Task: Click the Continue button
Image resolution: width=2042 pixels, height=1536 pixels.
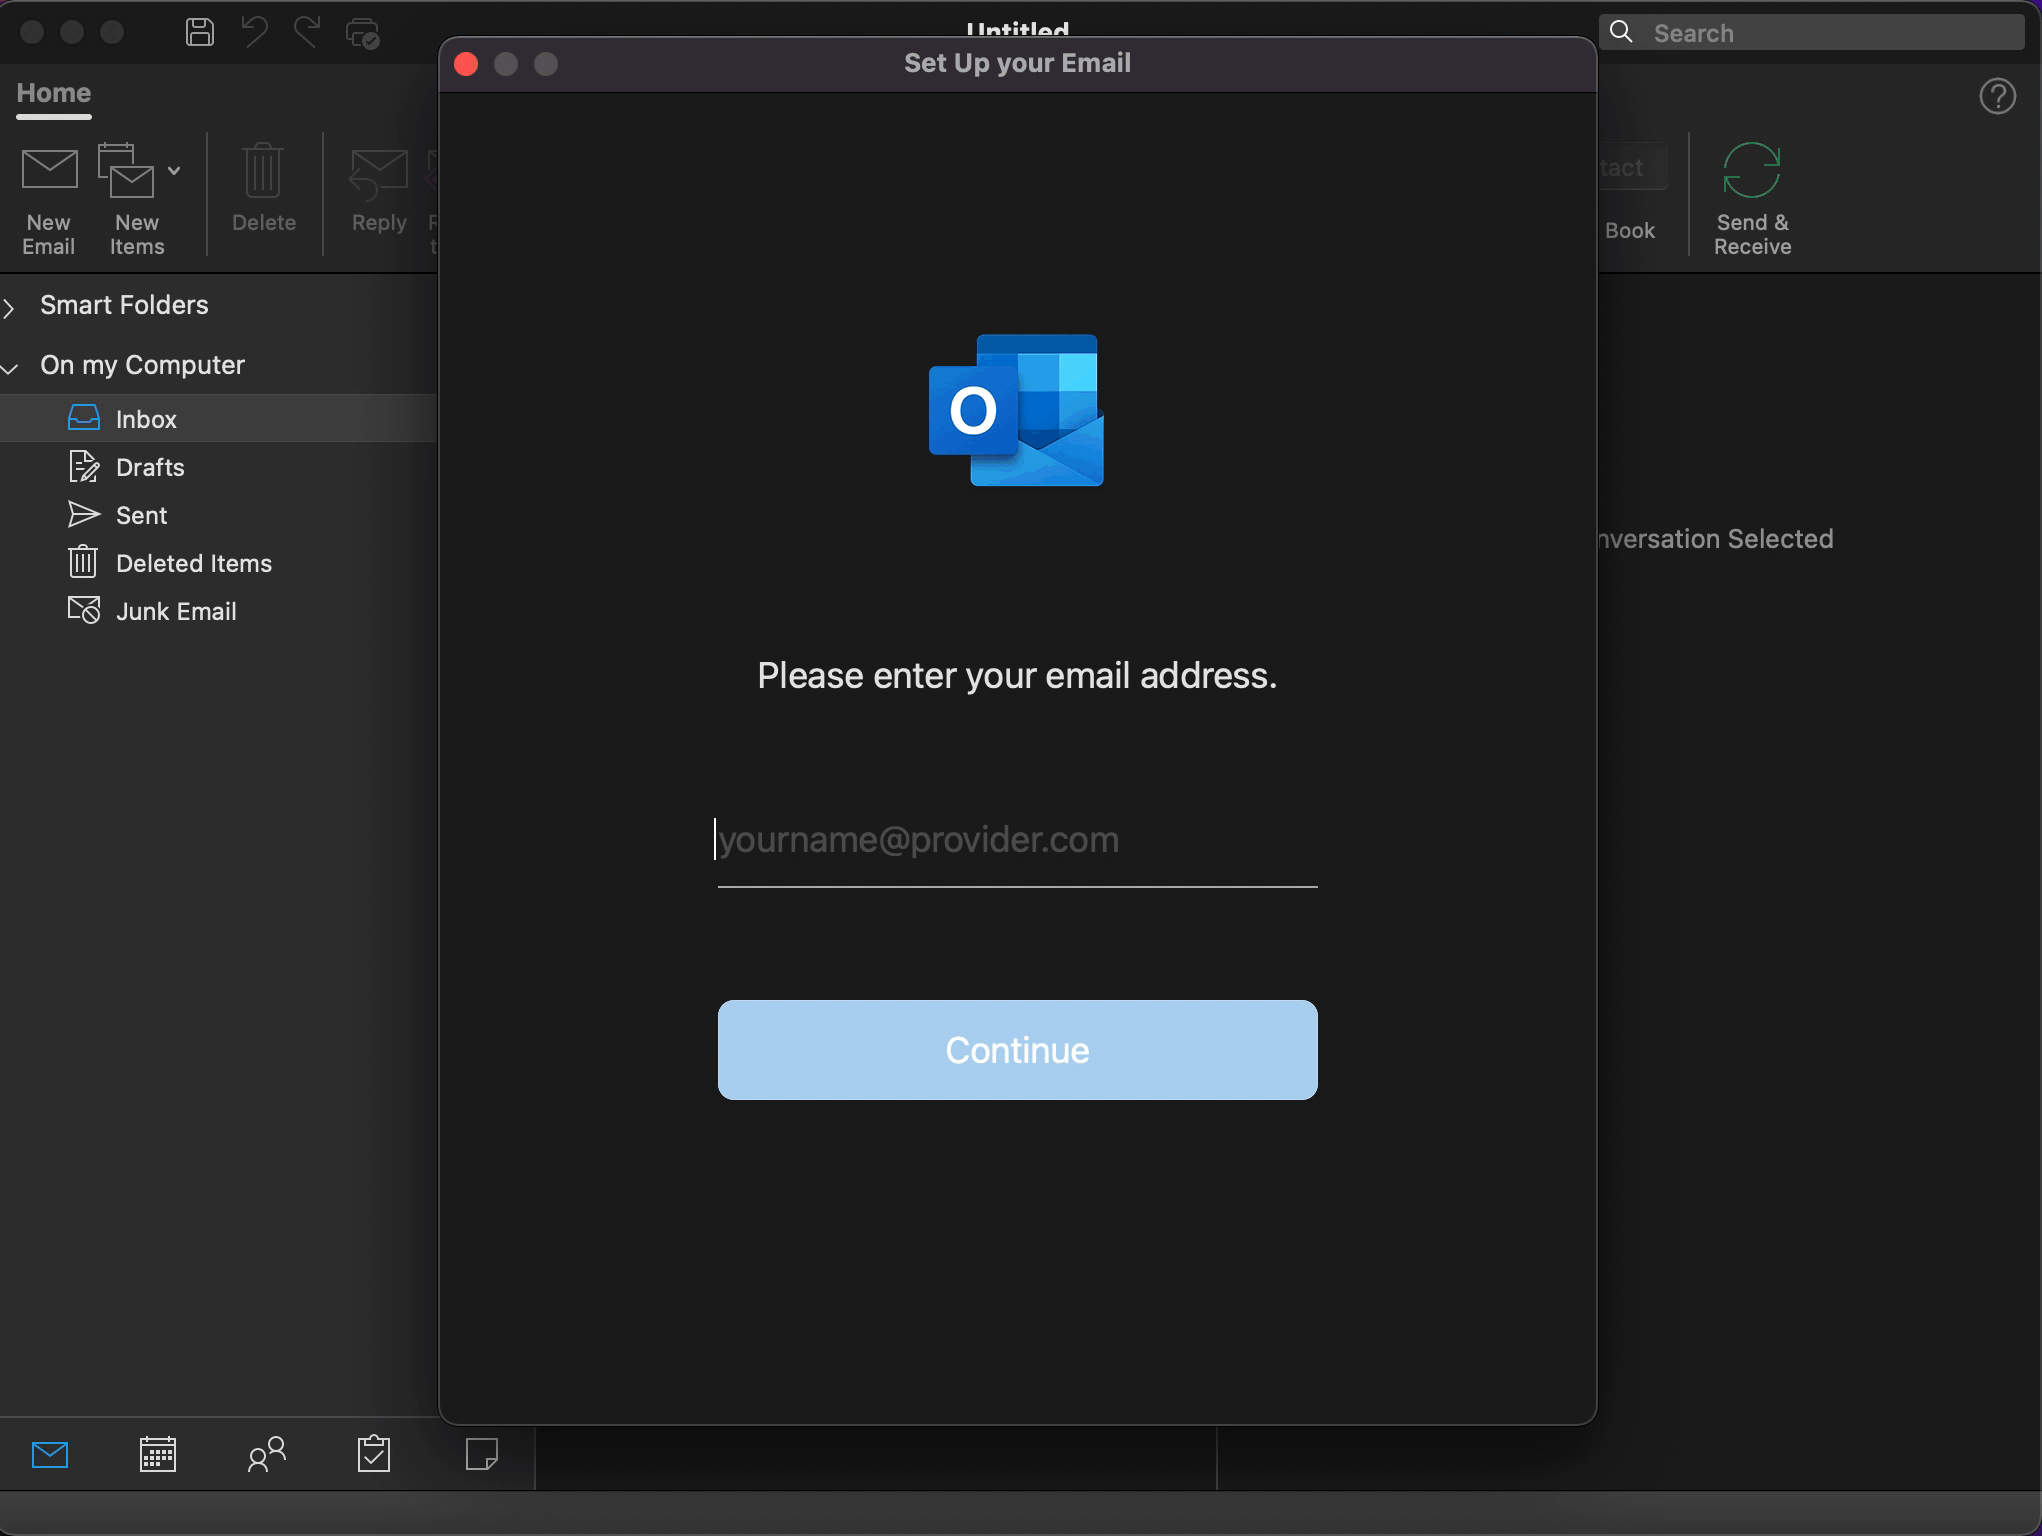Action: pos(1017,1050)
